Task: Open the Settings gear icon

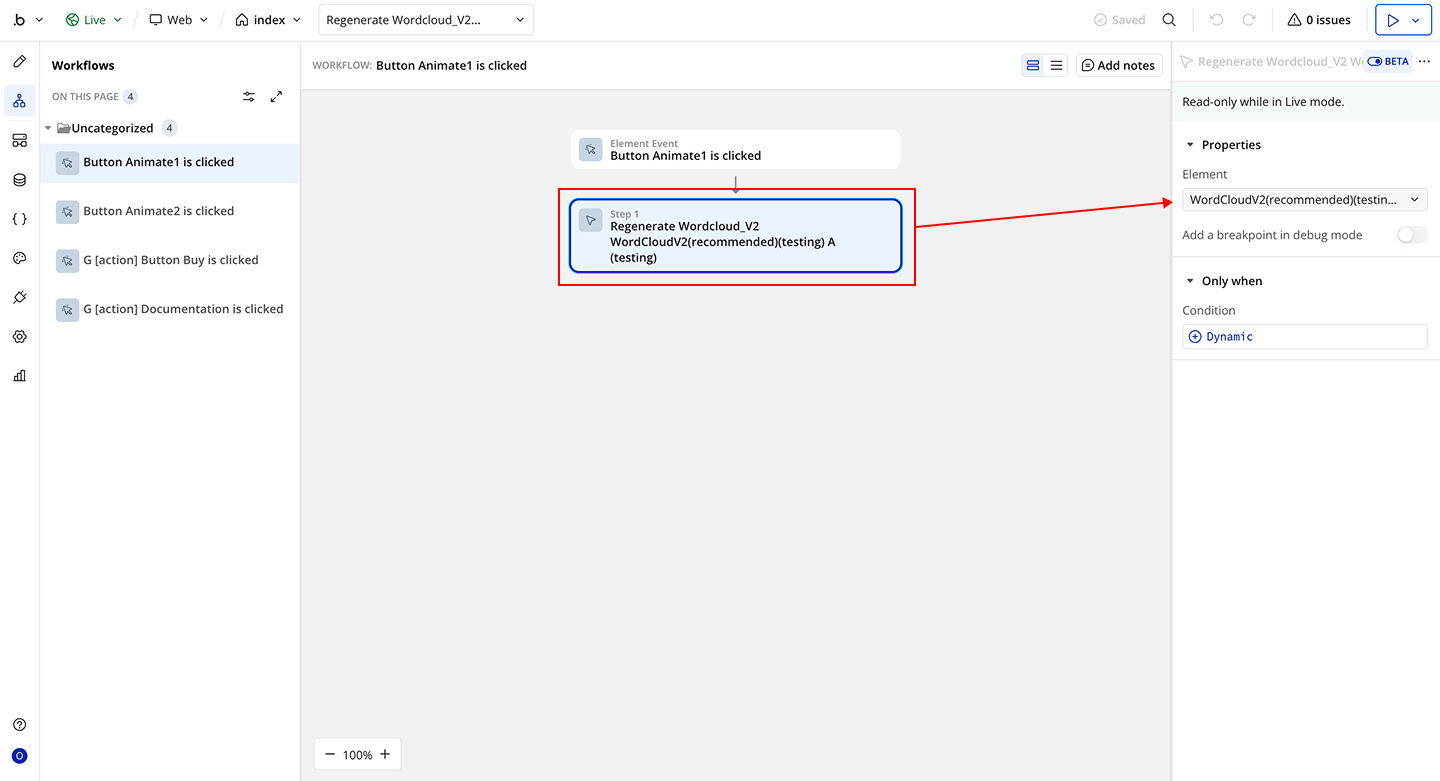Action: click(19, 337)
